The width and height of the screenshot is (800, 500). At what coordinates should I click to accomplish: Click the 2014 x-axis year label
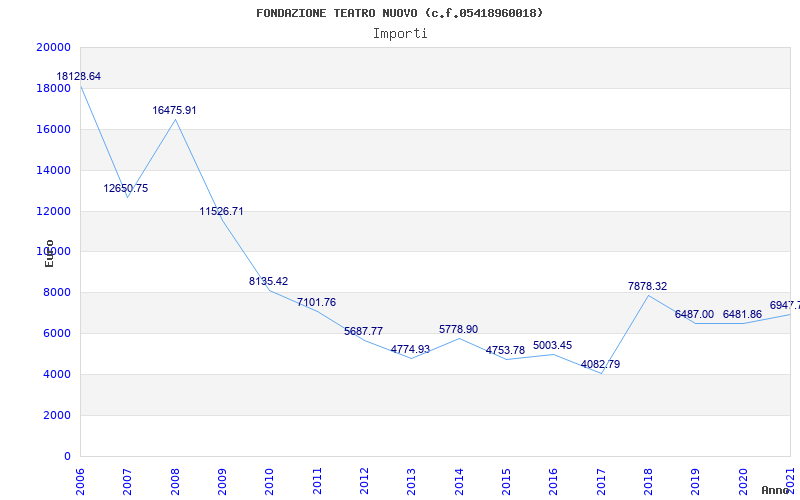tap(459, 481)
